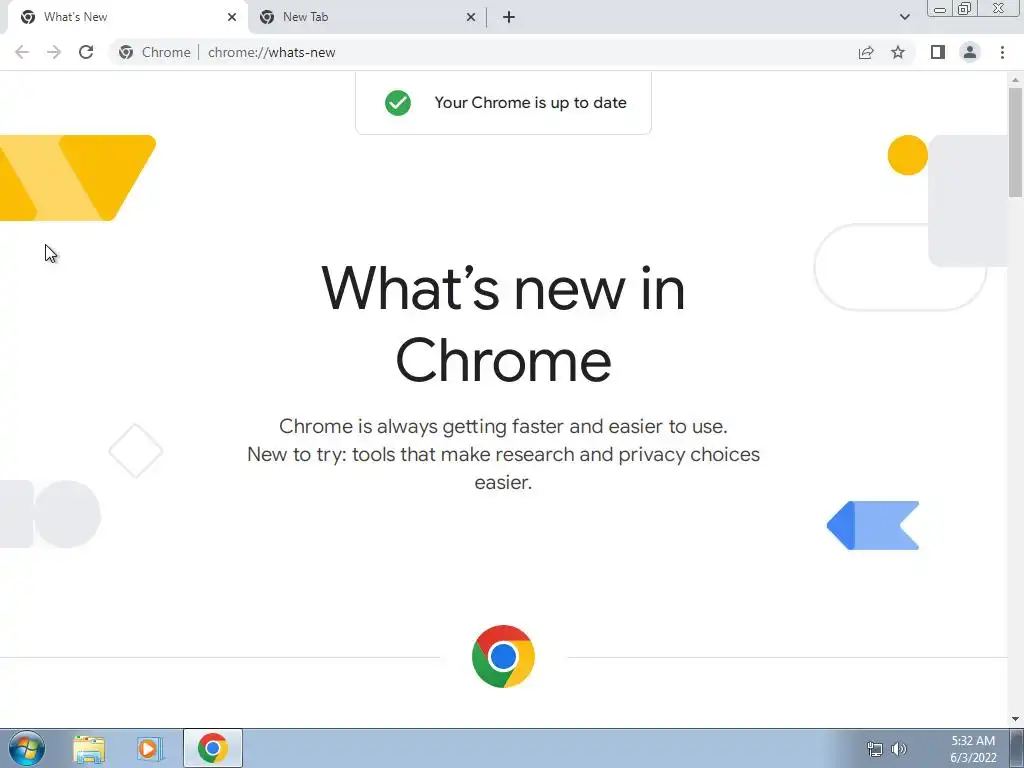Reload the What's New page
Image resolution: width=1024 pixels, height=768 pixels.
[x=86, y=52]
